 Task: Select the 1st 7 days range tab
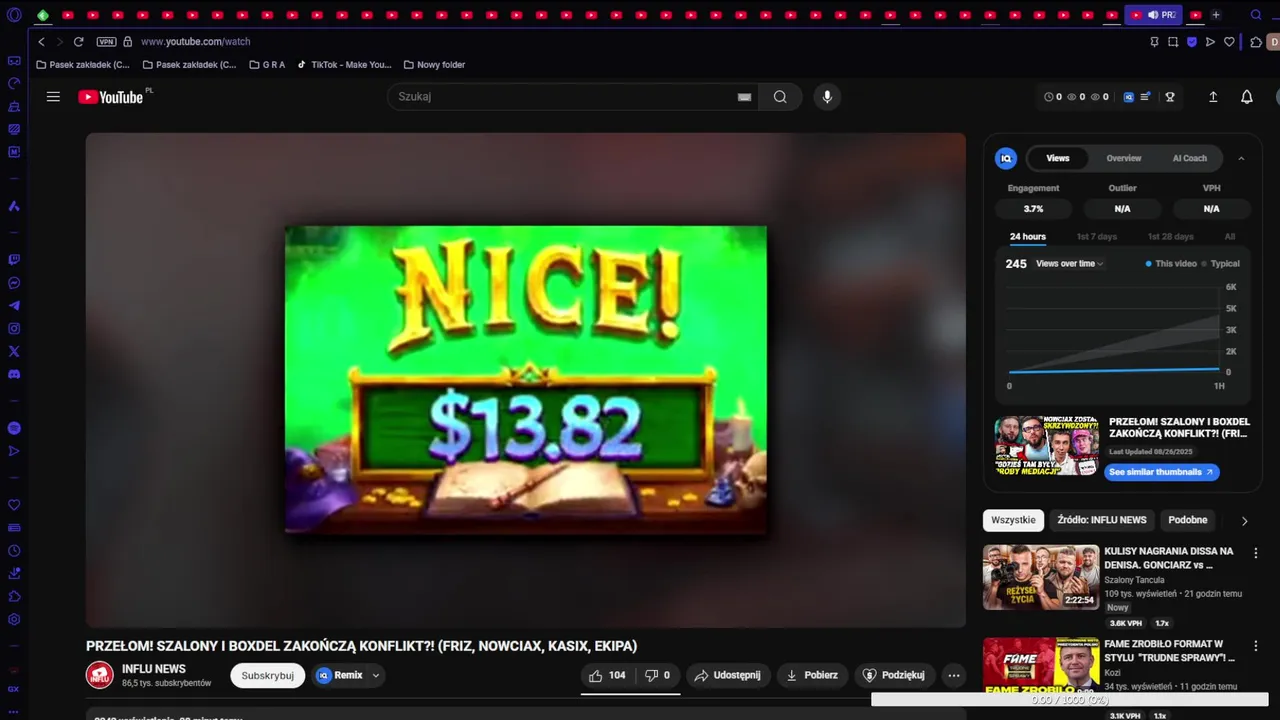[x=1097, y=237]
